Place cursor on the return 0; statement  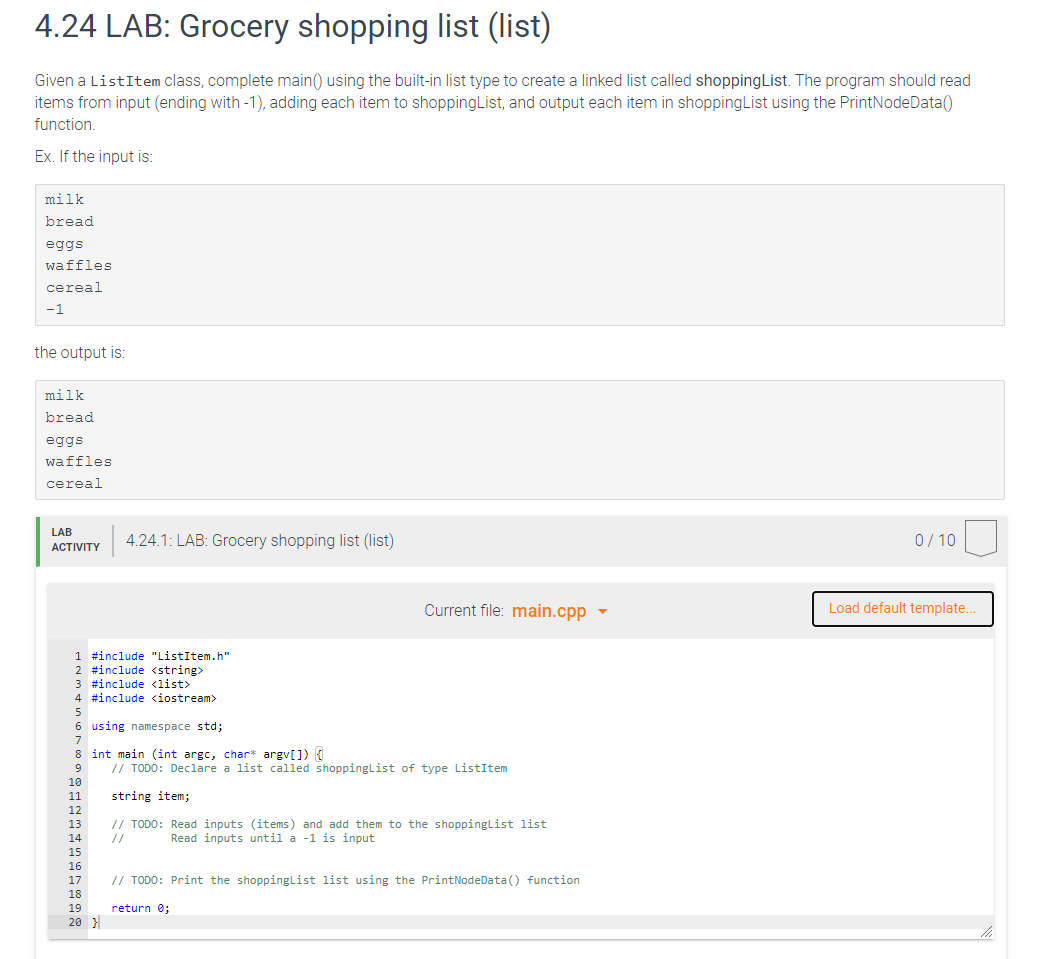click(x=130, y=907)
